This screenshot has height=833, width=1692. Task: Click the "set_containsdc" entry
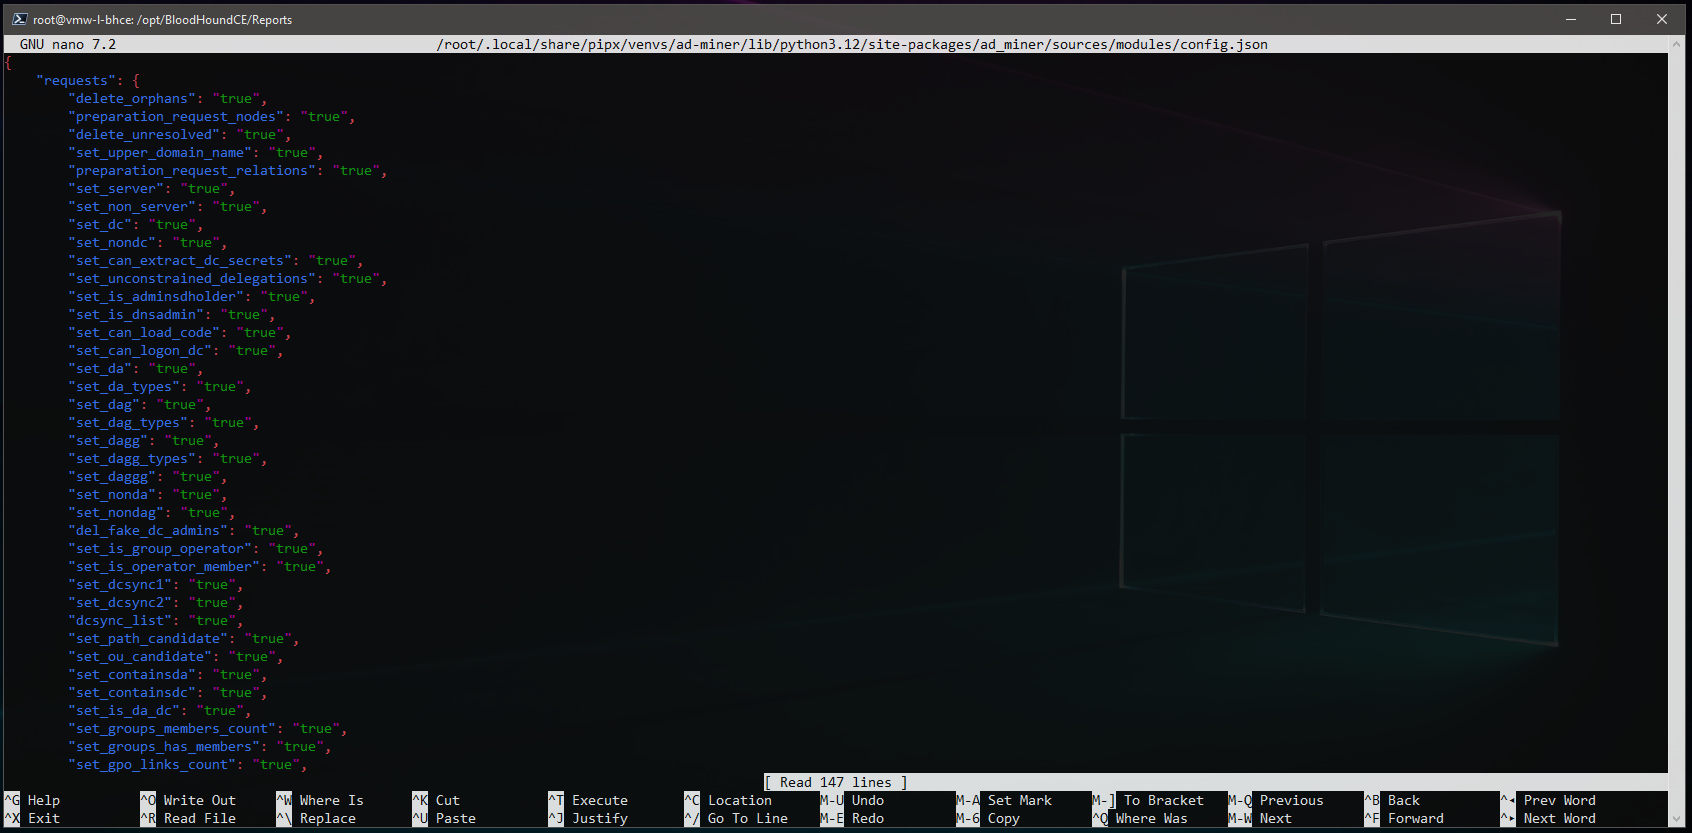tap(168, 693)
